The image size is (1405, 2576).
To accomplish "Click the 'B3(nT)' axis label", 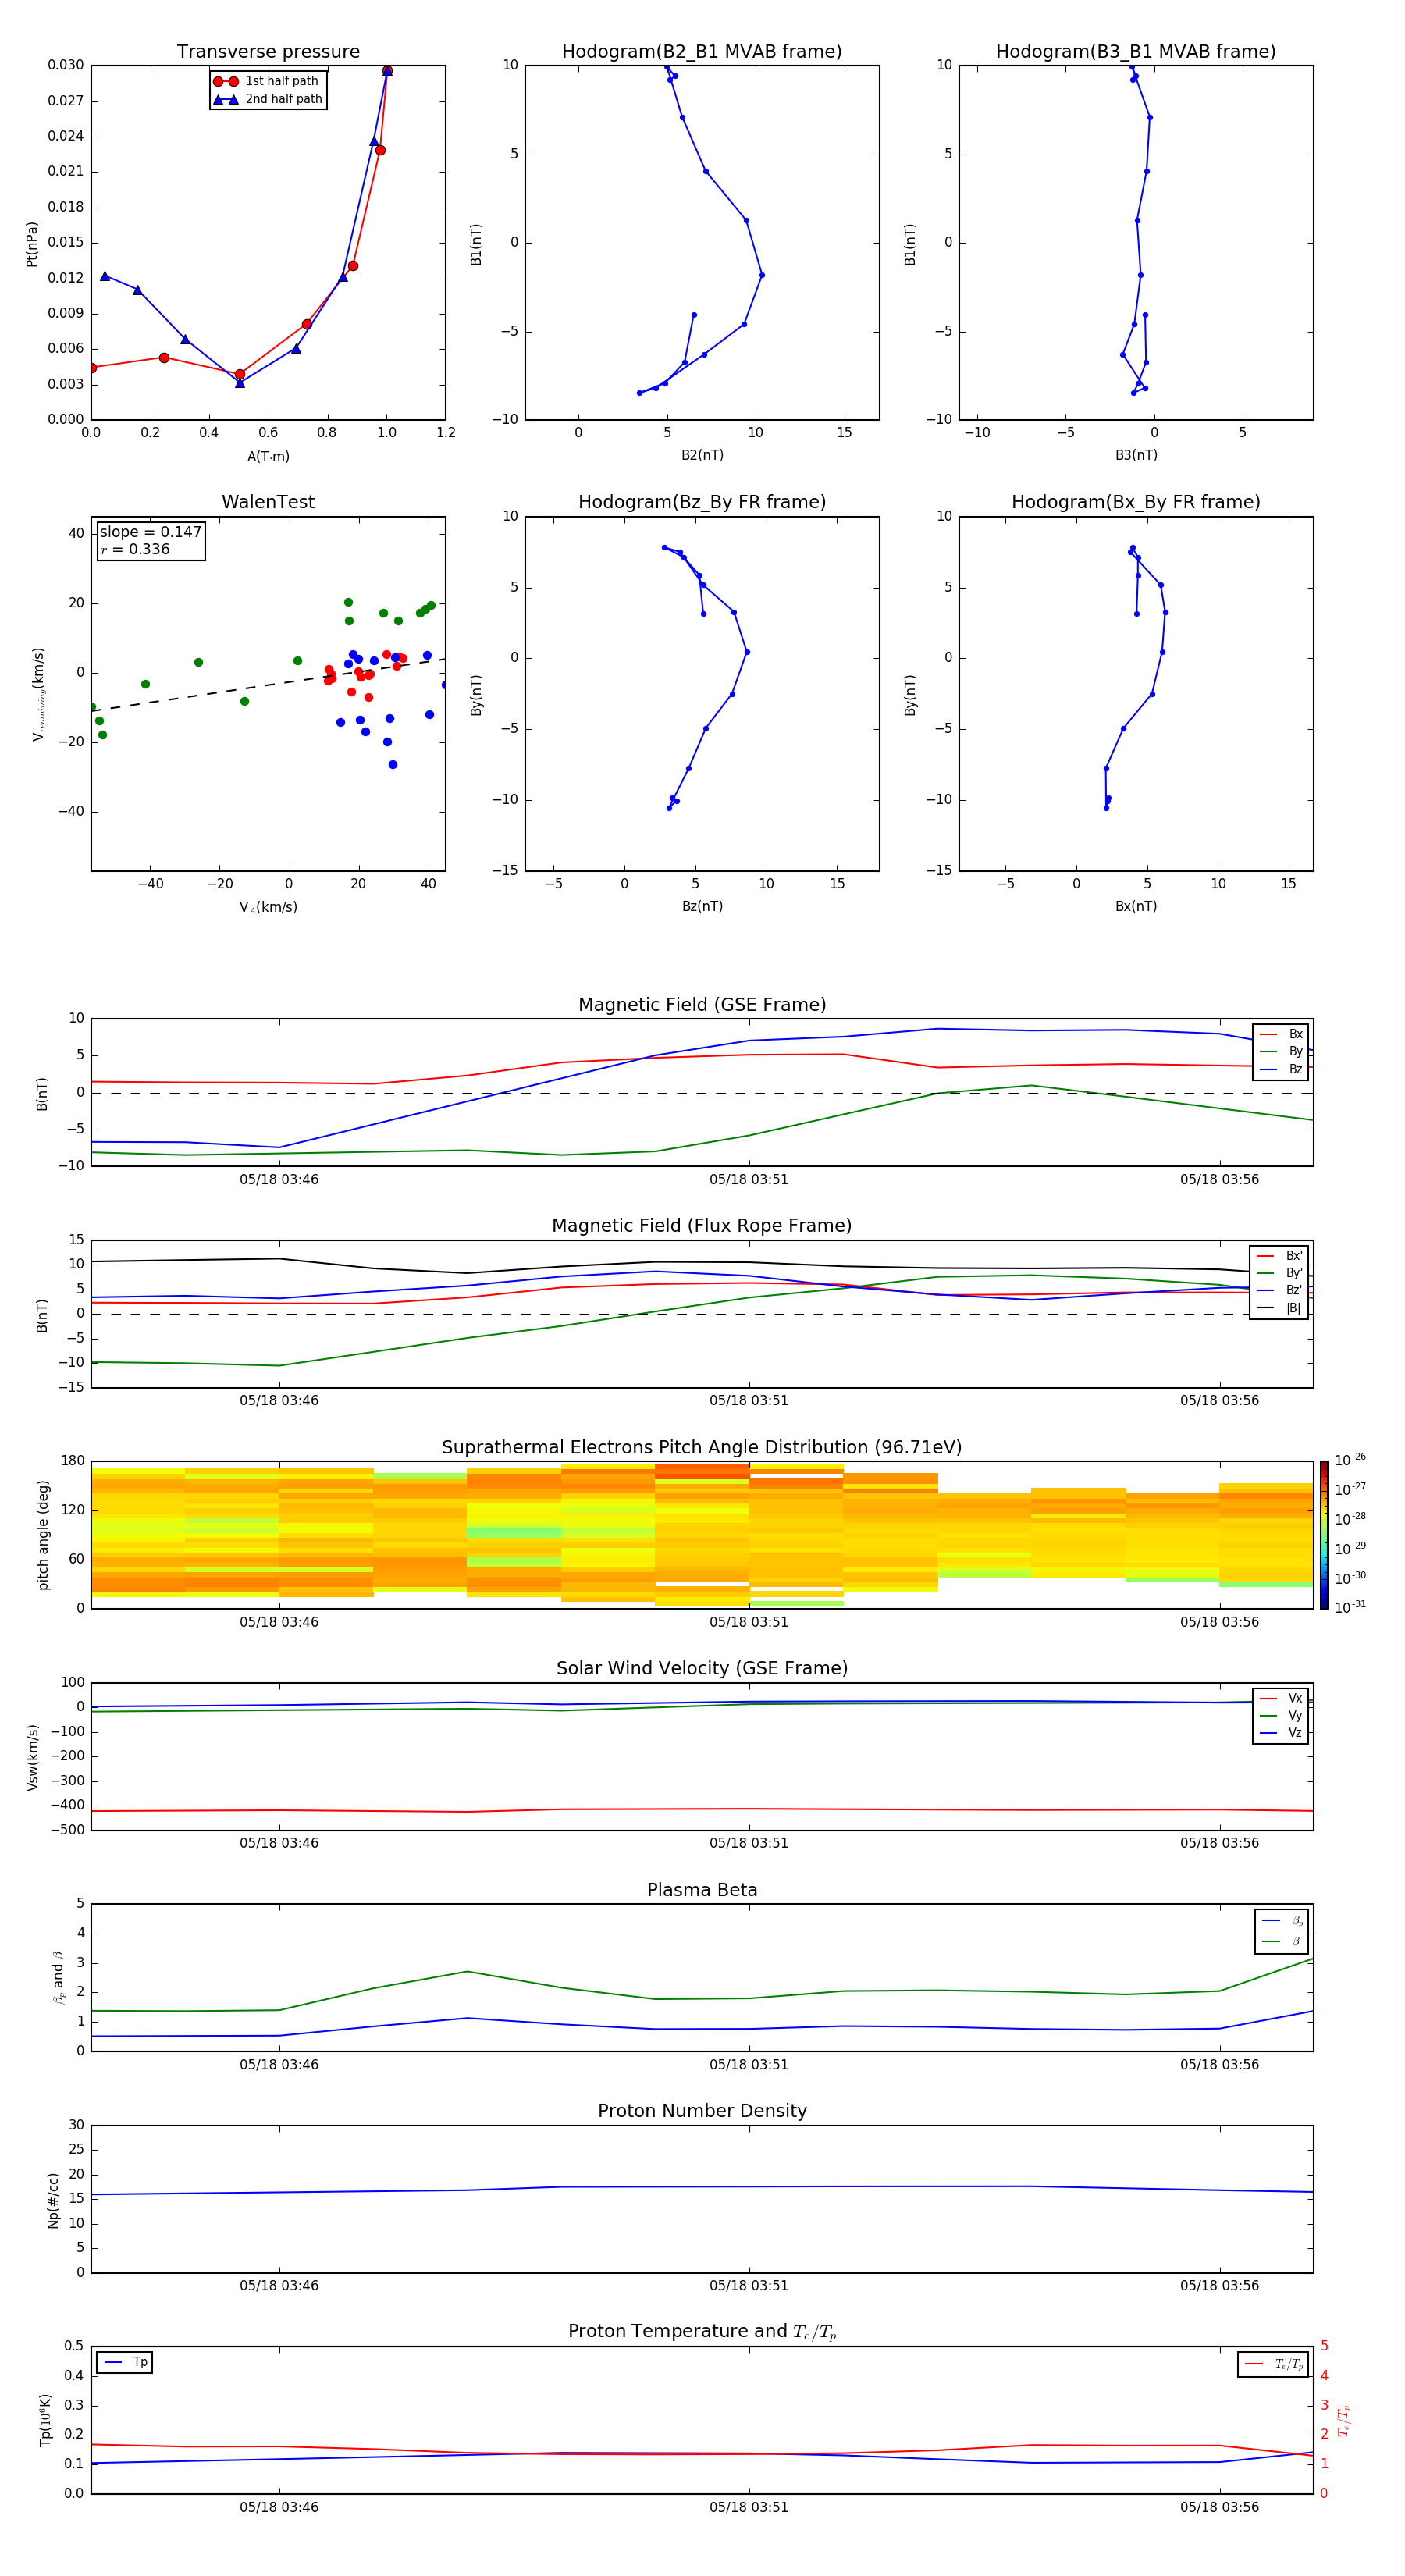I will click(x=1136, y=455).
